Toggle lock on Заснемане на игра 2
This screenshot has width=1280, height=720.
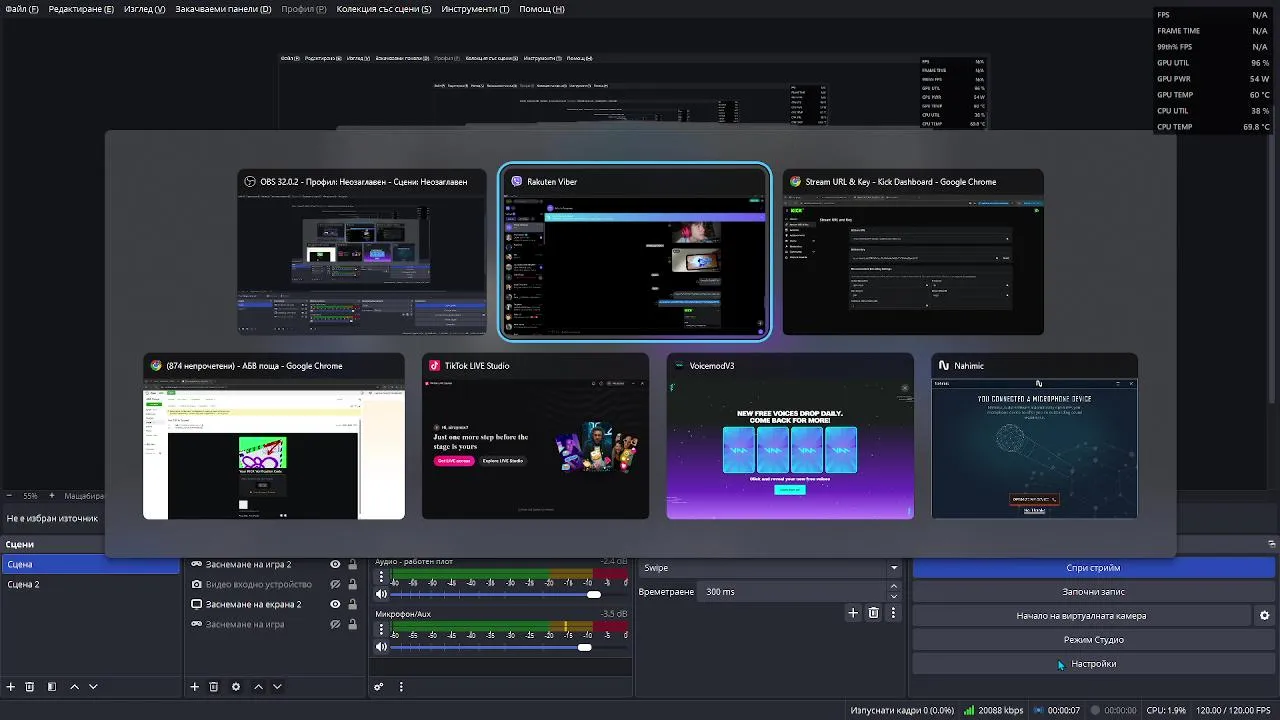click(x=352, y=565)
